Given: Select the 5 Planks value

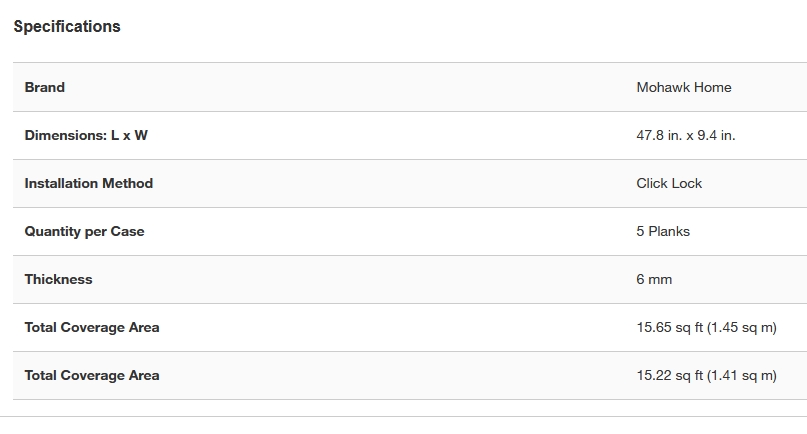Looking at the screenshot, I should click(x=663, y=231).
